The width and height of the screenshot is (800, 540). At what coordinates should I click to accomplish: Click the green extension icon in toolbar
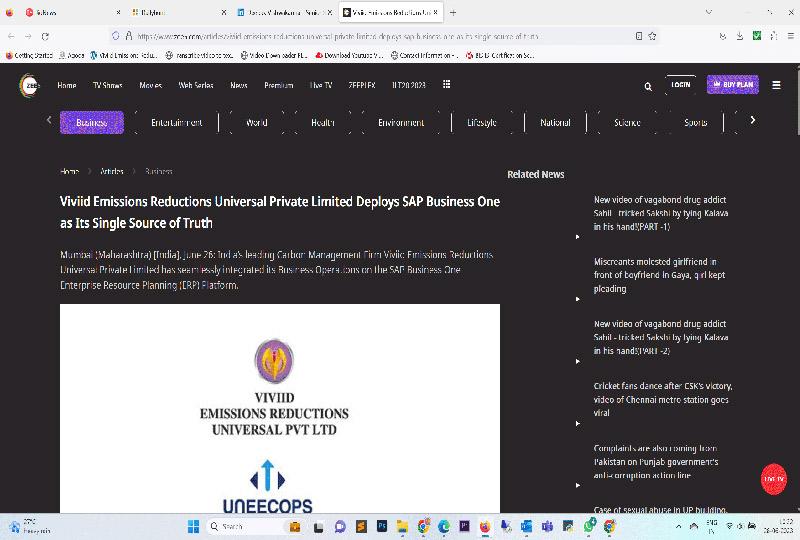click(757, 36)
